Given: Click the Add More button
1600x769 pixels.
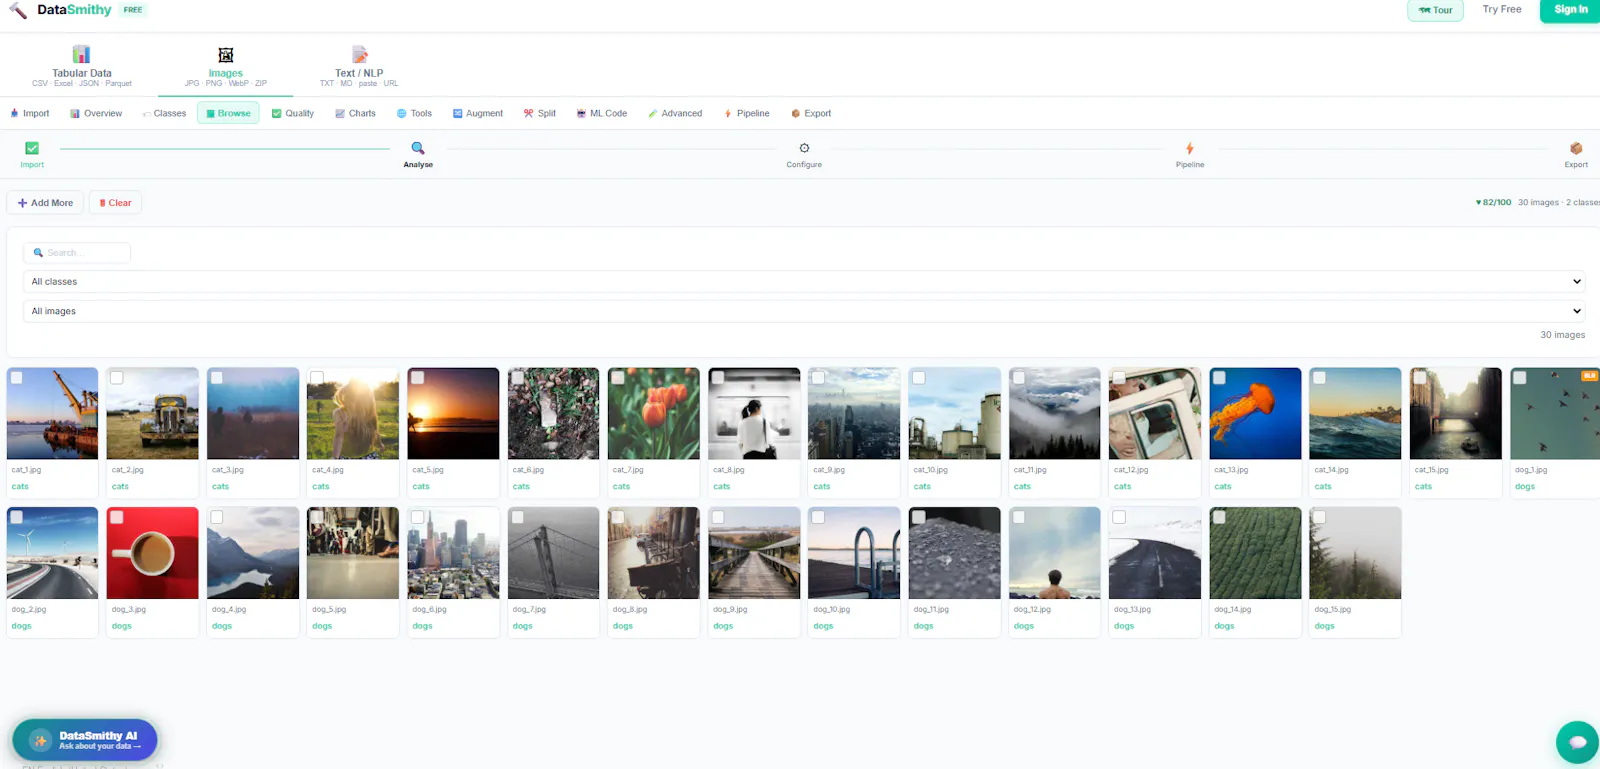Looking at the screenshot, I should [x=45, y=203].
